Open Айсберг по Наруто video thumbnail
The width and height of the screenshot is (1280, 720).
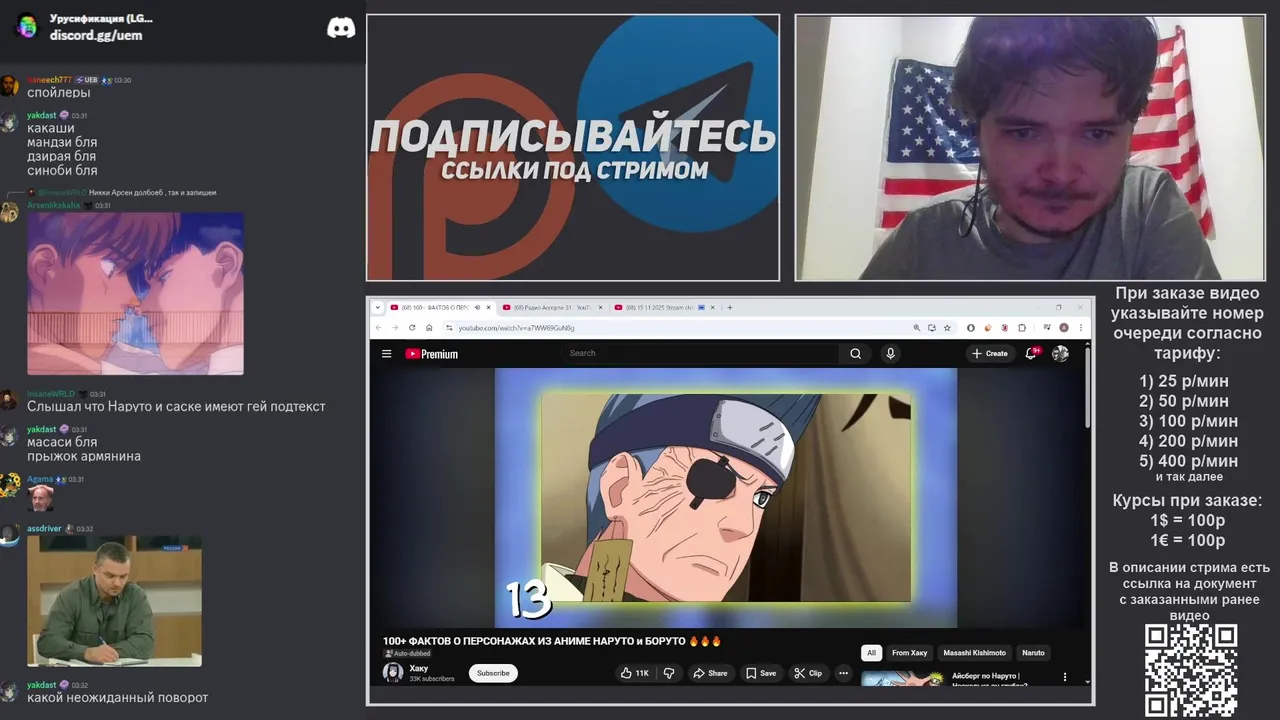pyautogui.click(x=902, y=678)
